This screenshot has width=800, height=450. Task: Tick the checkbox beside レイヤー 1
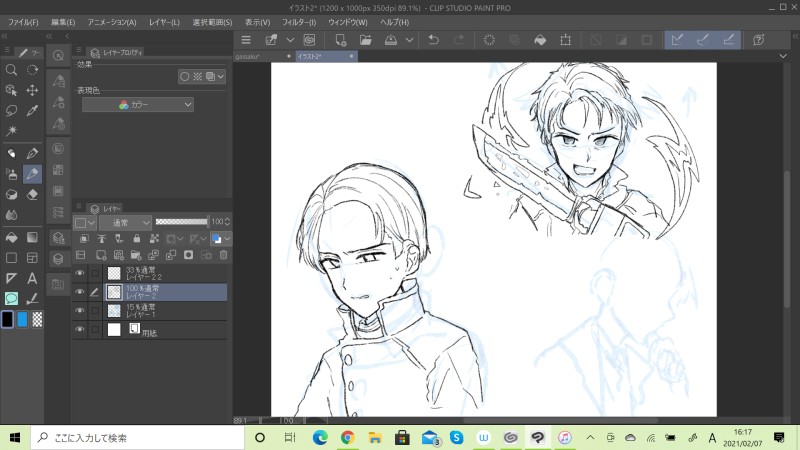(x=95, y=311)
